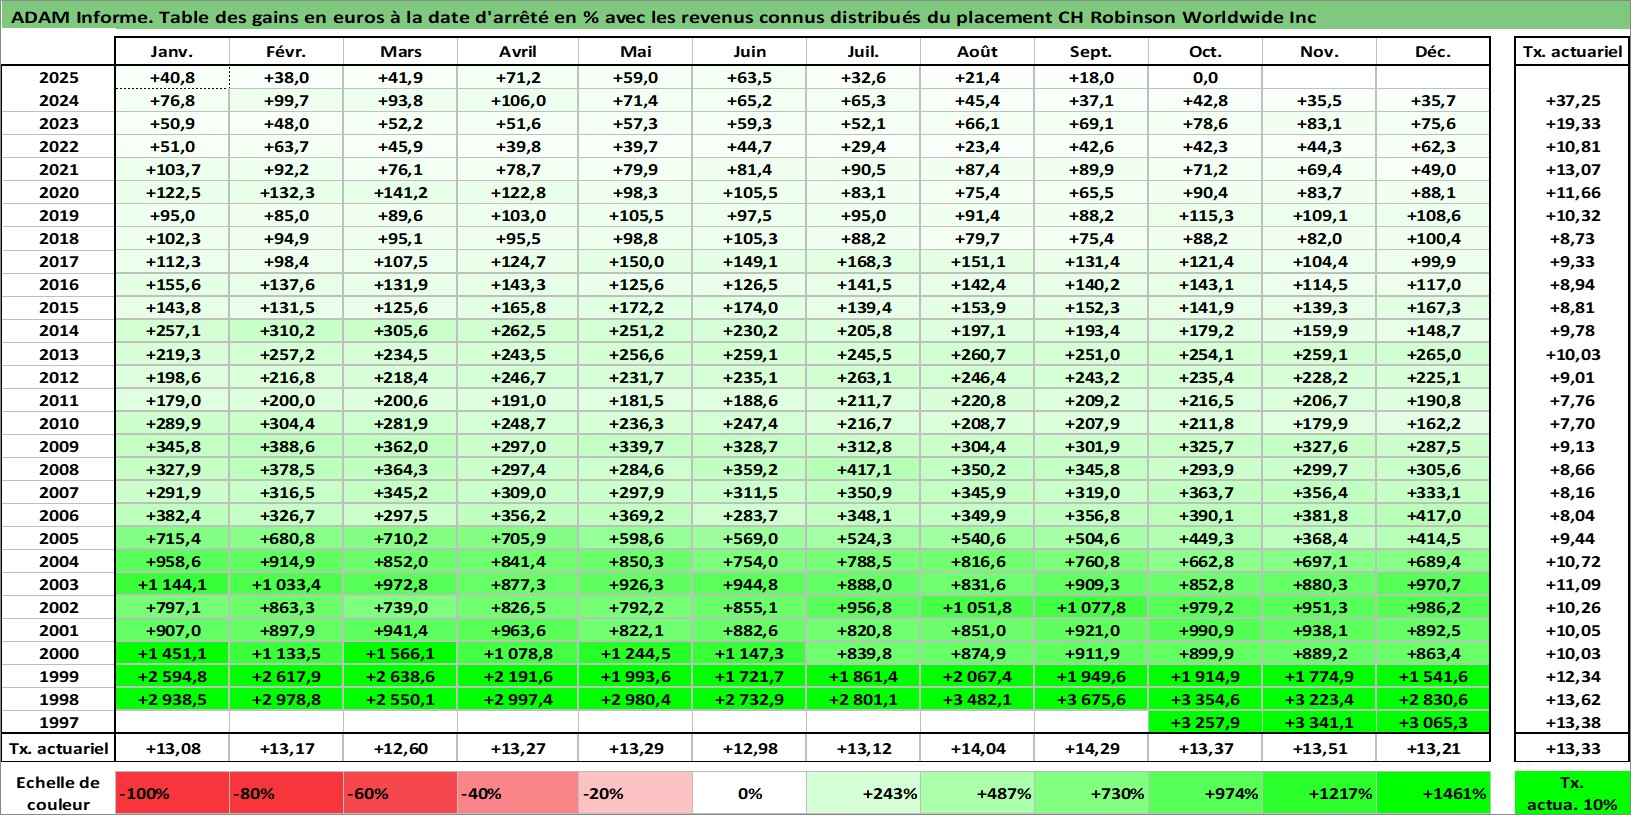This screenshot has height=815, width=1631.
Task: Click the 'Echelle de couleur' label
Action: [x=58, y=793]
